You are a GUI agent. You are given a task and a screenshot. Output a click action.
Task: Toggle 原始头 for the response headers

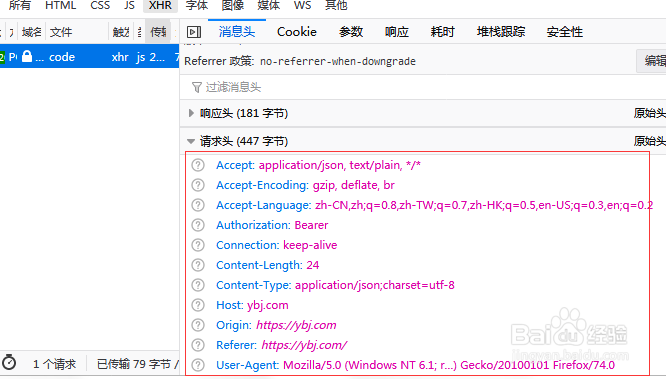click(x=649, y=113)
